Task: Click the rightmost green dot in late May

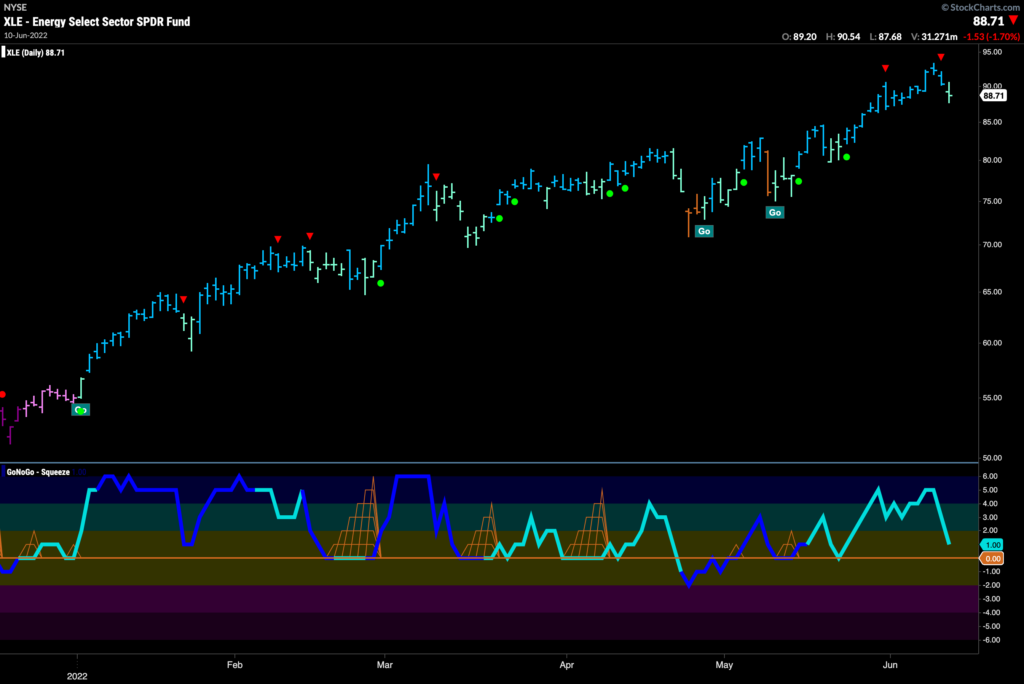Action: tap(846, 157)
